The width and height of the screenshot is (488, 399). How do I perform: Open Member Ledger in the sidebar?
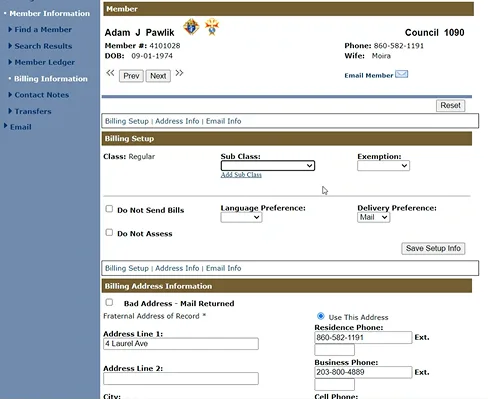(x=45, y=62)
